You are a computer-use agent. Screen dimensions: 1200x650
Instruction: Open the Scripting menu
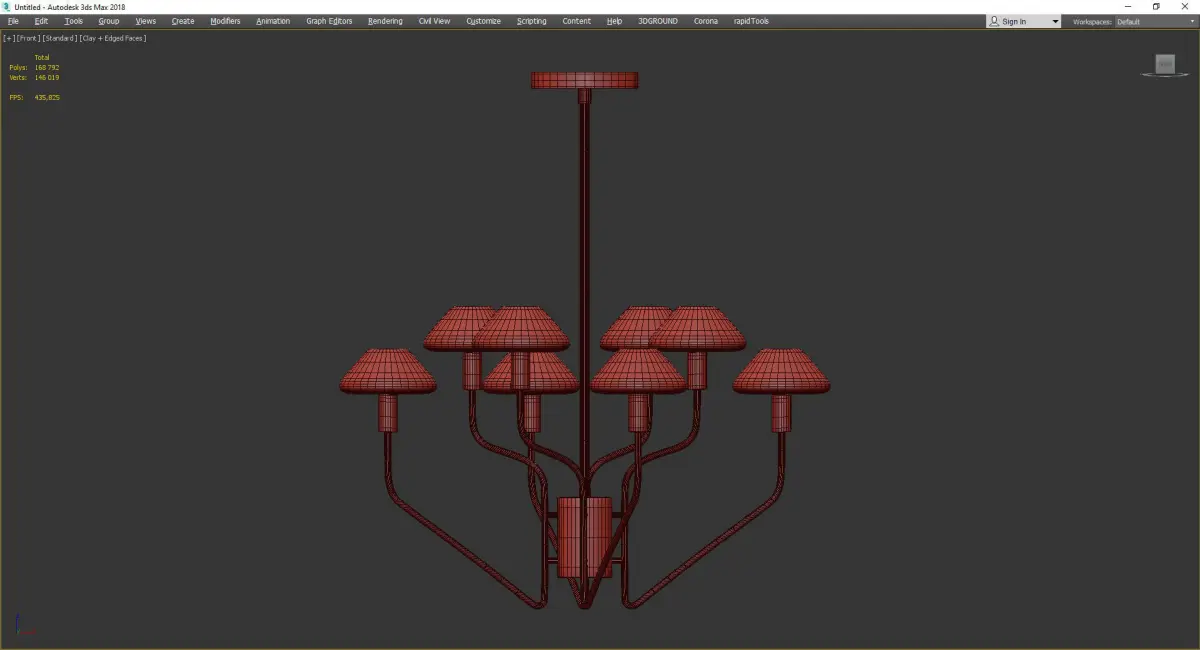pos(532,21)
